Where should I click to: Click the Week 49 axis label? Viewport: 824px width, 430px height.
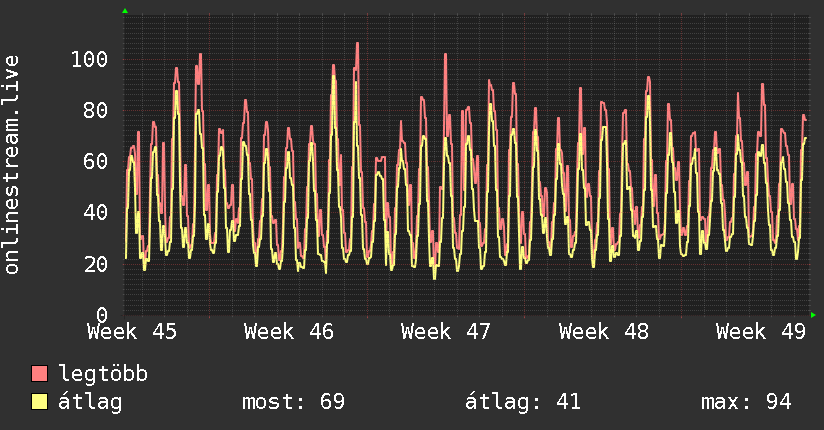click(x=761, y=332)
